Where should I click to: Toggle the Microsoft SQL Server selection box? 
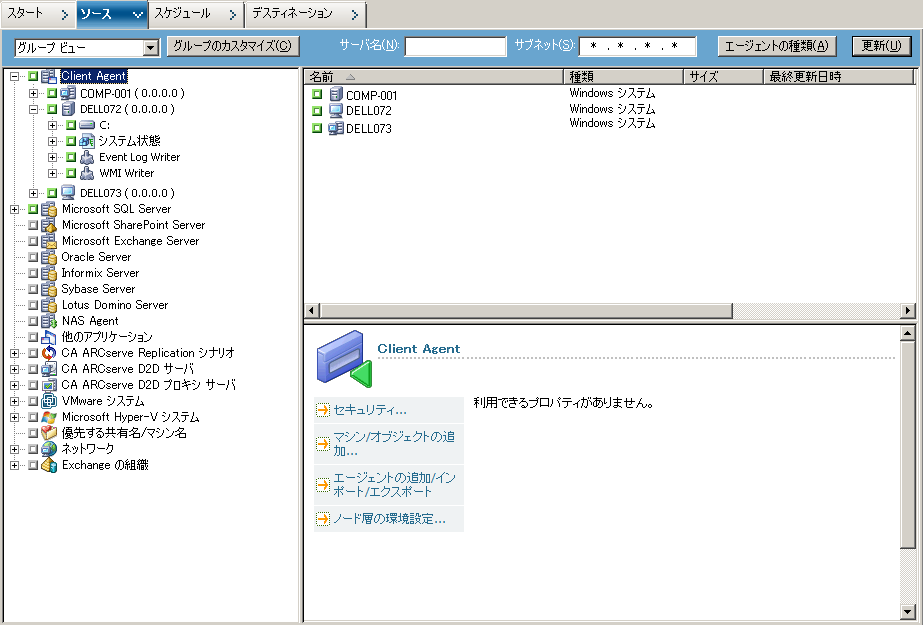click(x=33, y=209)
